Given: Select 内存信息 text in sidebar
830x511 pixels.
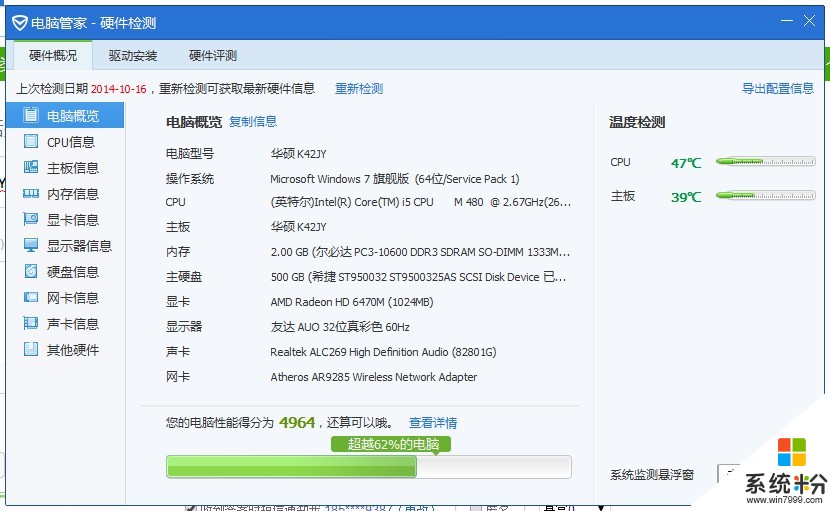Looking at the screenshot, I should tap(73, 194).
